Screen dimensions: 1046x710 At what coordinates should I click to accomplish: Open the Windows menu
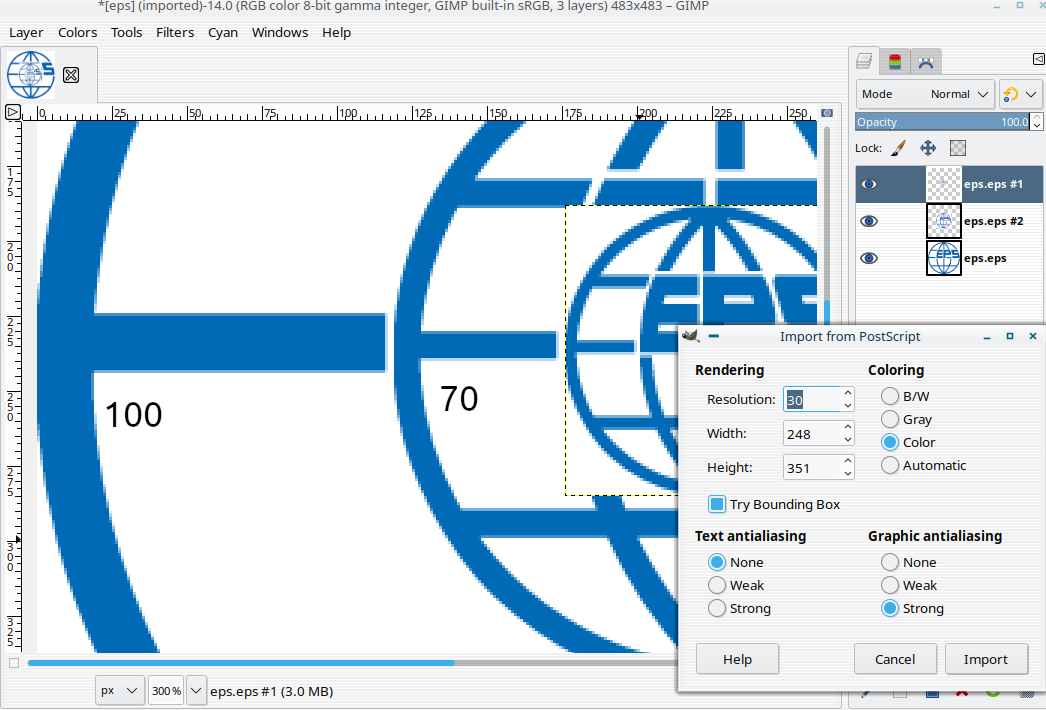coord(280,32)
